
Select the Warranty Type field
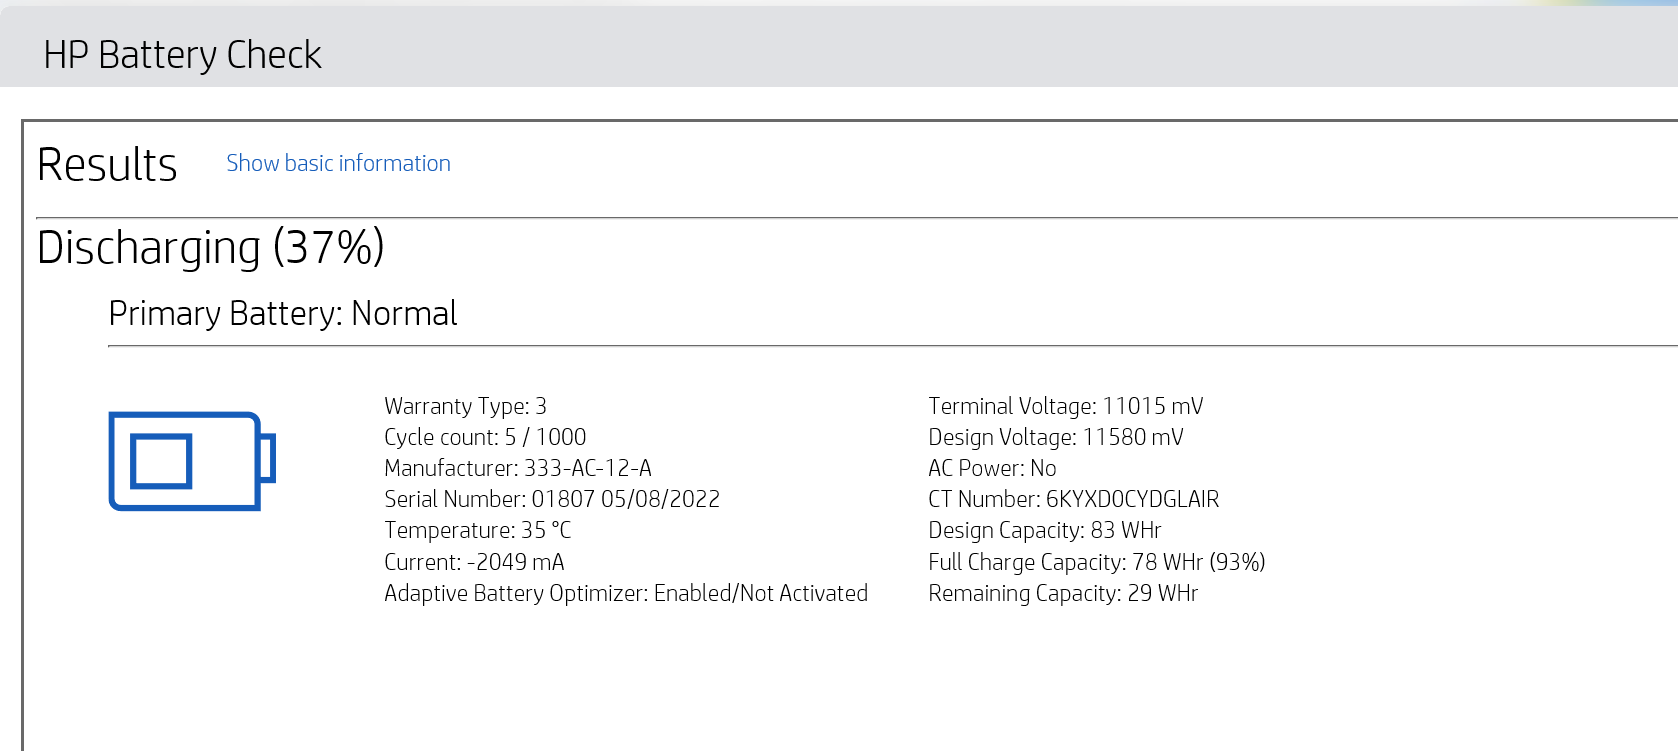pos(464,406)
